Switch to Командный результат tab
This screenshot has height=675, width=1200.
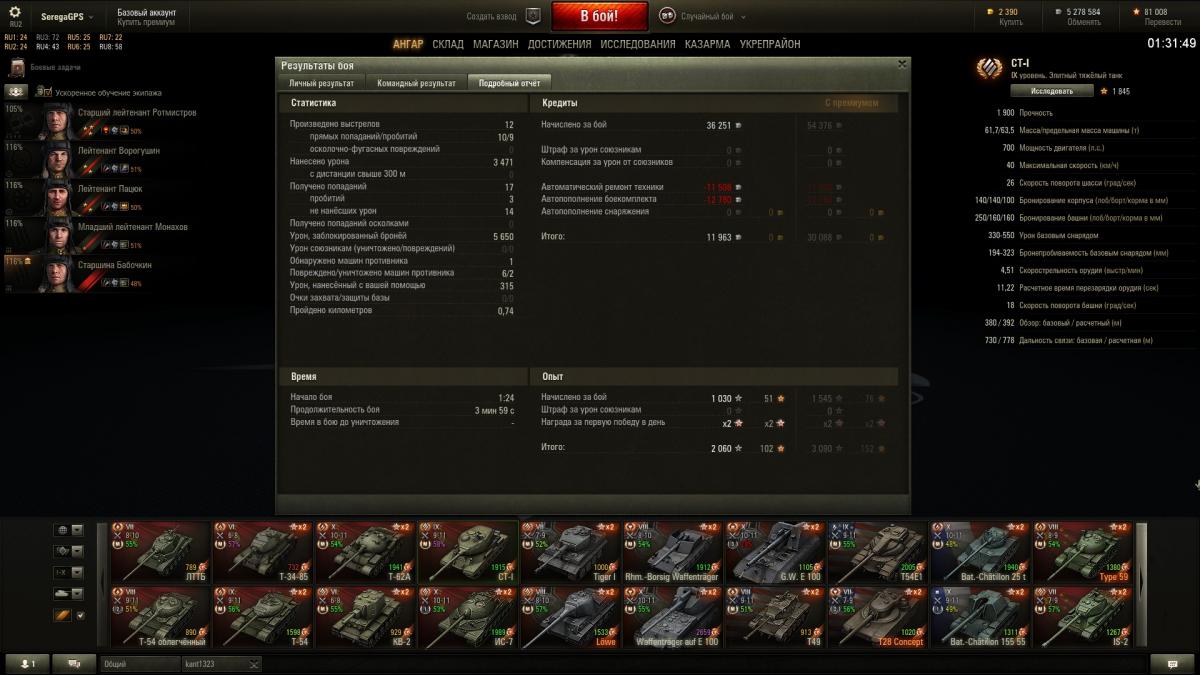click(417, 83)
